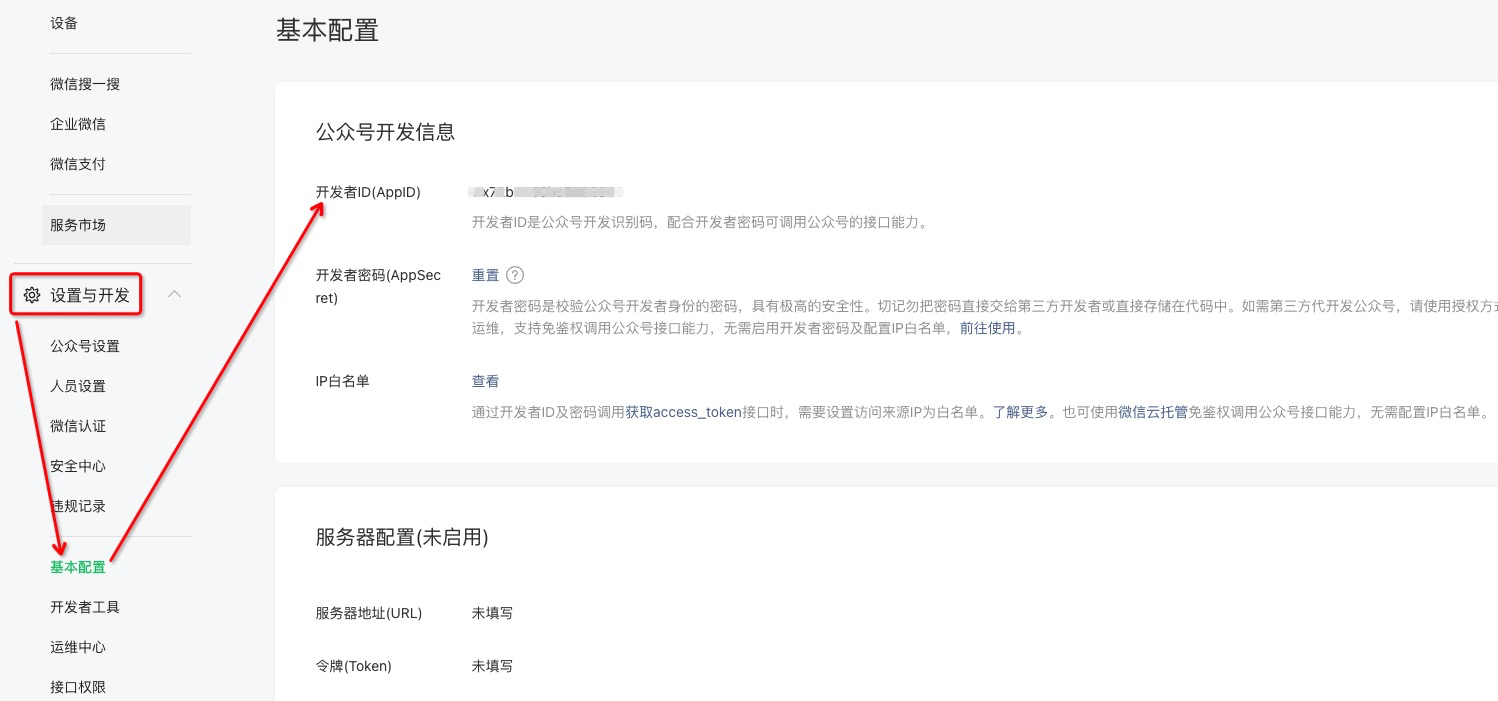Click 查看 for the IP白名单

(x=485, y=381)
